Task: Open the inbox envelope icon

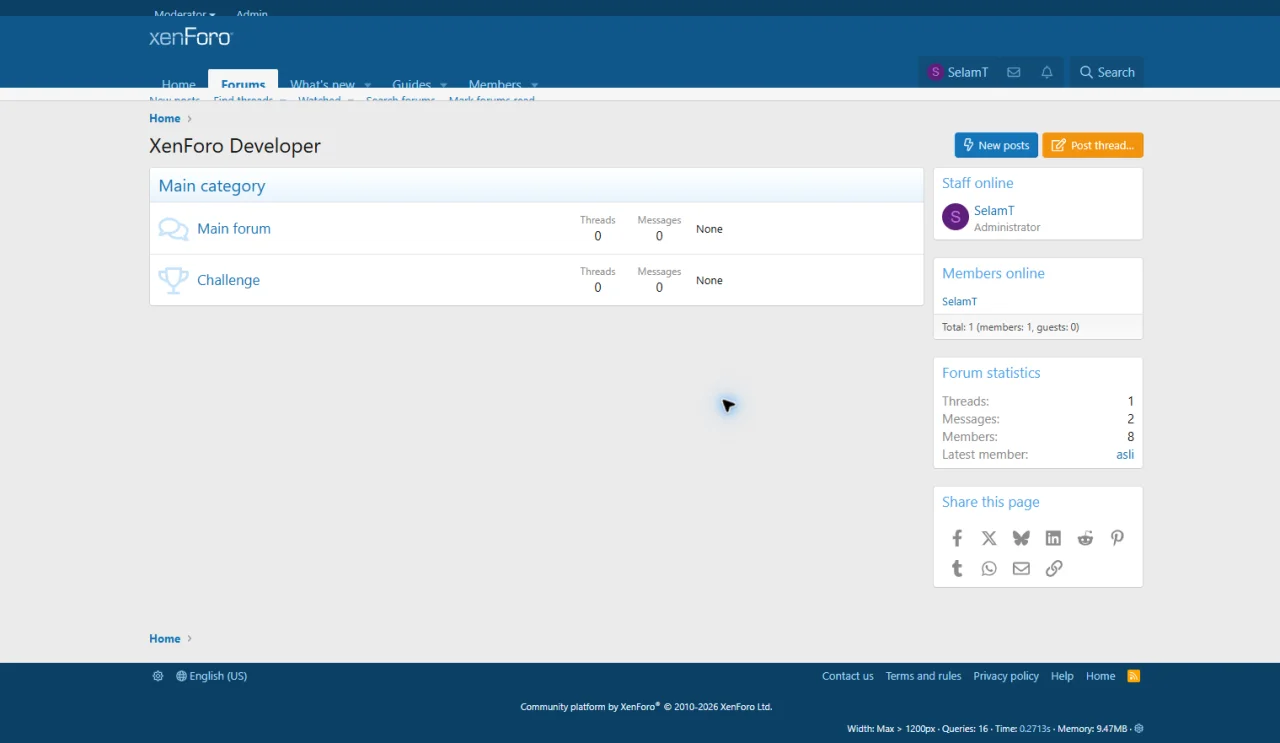Action: point(1013,72)
